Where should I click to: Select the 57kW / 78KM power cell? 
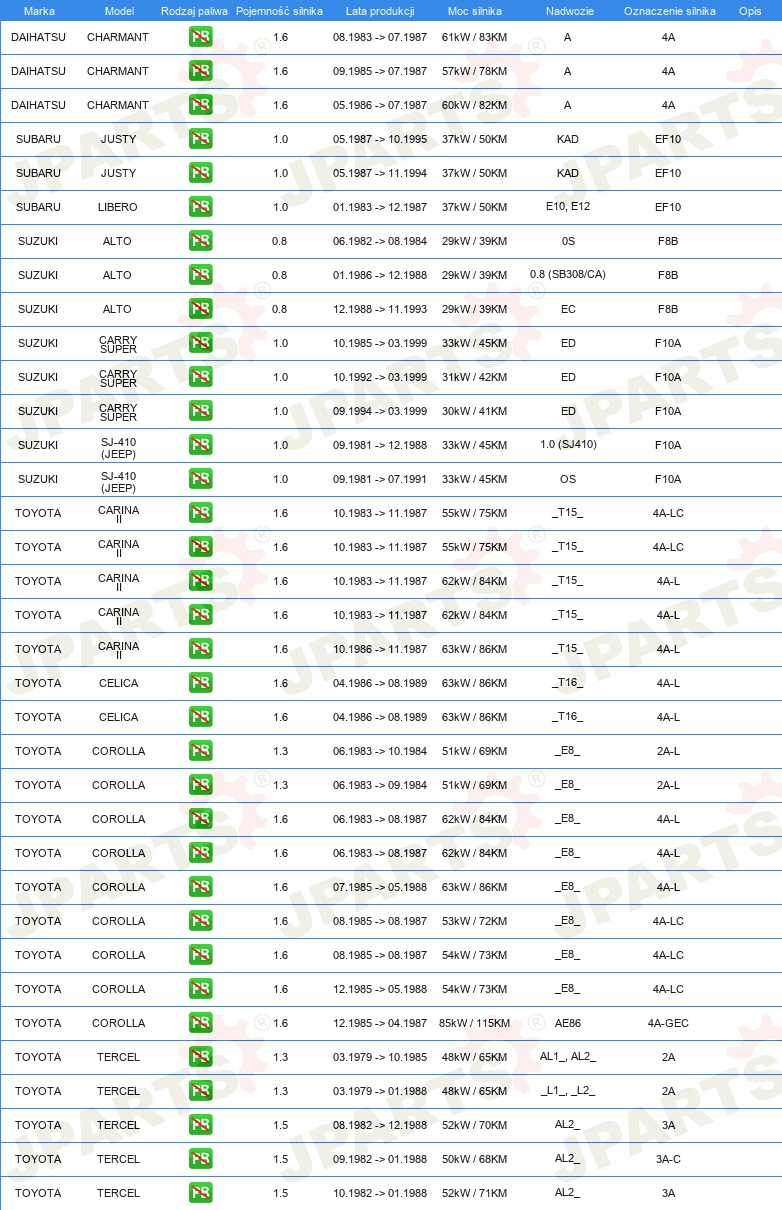point(474,71)
